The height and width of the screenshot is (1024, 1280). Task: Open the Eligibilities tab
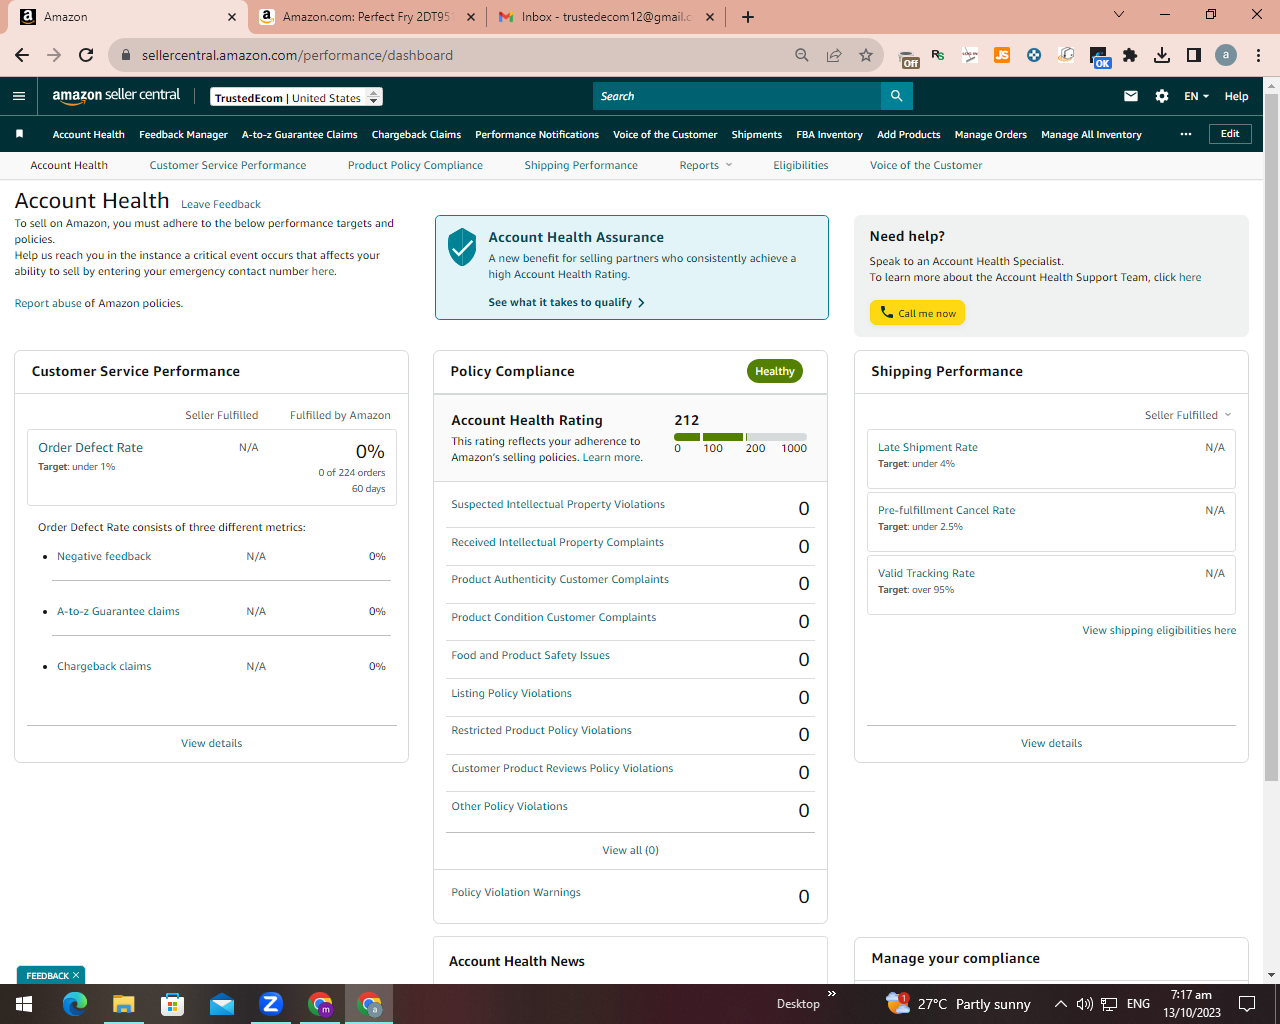801,165
